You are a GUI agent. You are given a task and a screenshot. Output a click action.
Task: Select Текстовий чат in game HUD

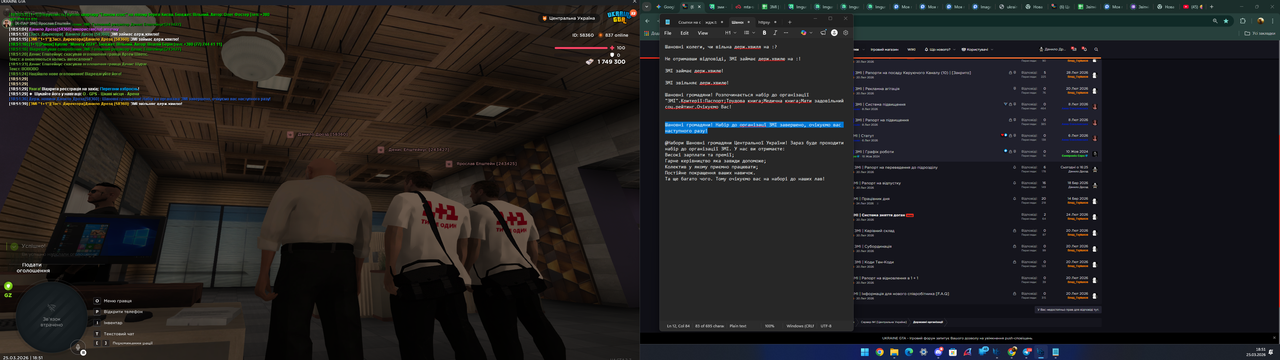(x=118, y=334)
